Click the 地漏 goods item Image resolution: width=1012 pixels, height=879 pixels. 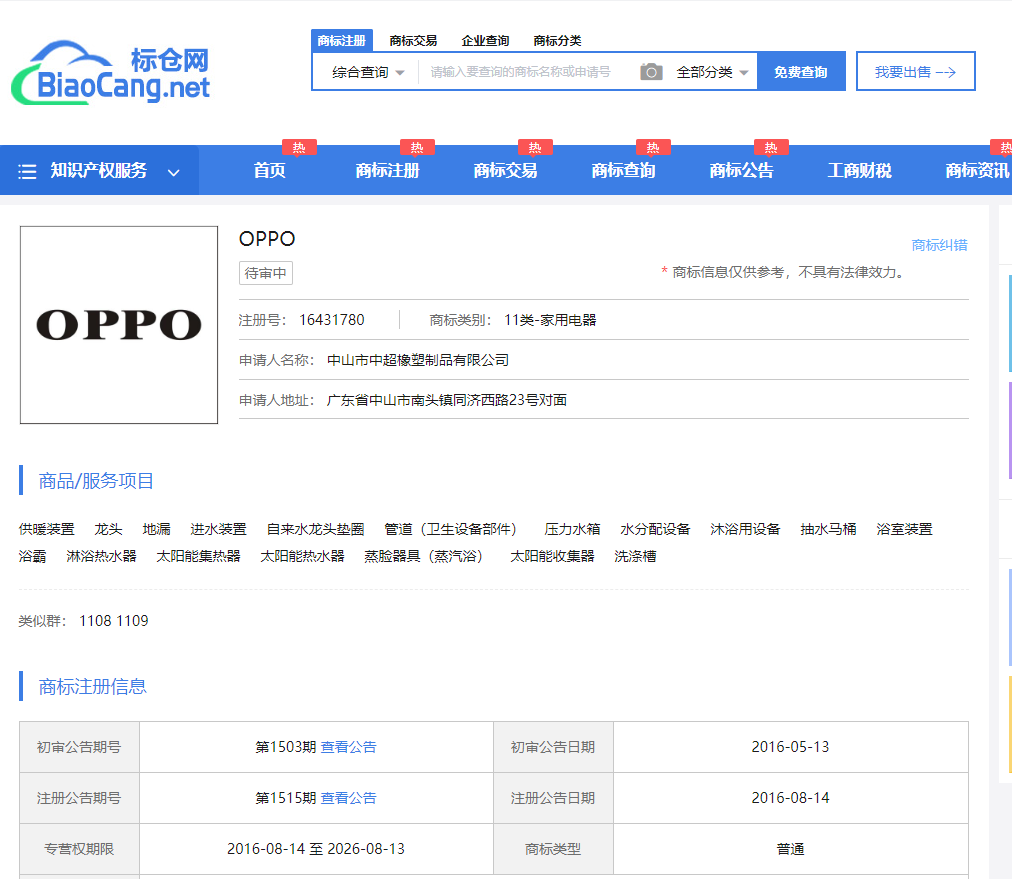tap(156, 529)
